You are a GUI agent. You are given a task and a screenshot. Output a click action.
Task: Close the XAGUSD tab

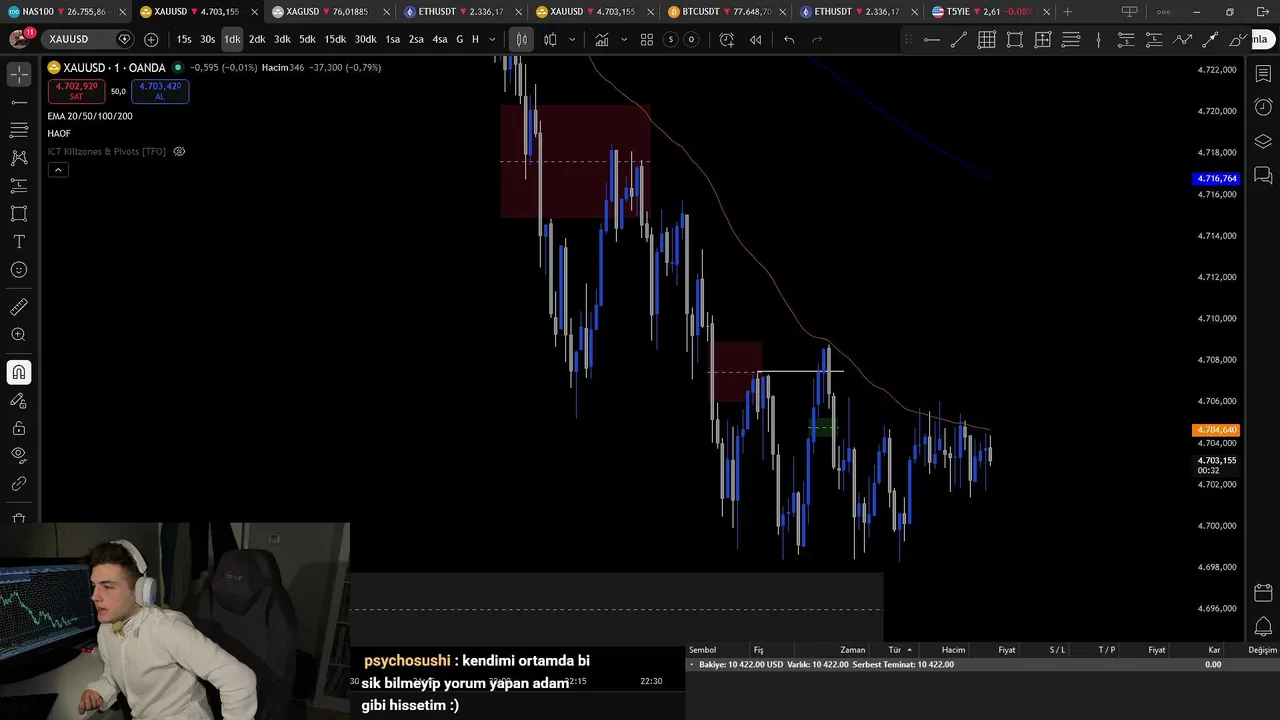click(386, 12)
